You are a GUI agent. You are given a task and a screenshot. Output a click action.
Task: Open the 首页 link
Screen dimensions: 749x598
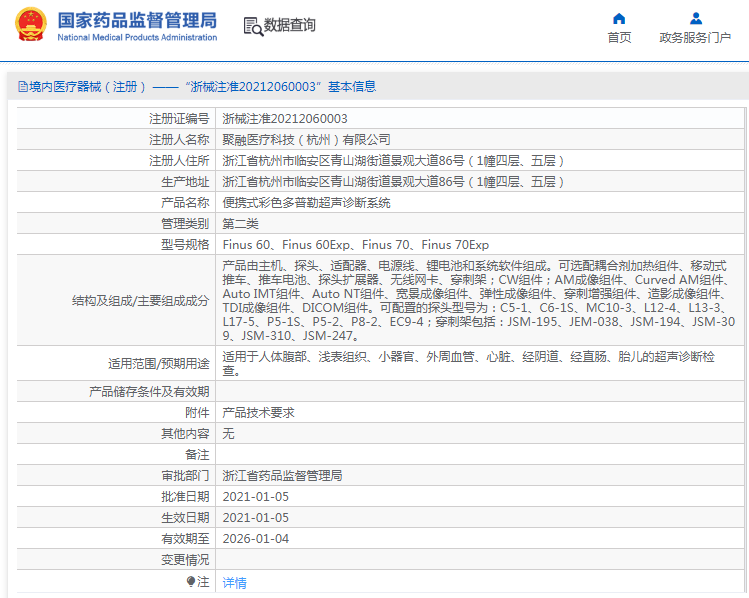pyautogui.click(x=619, y=37)
